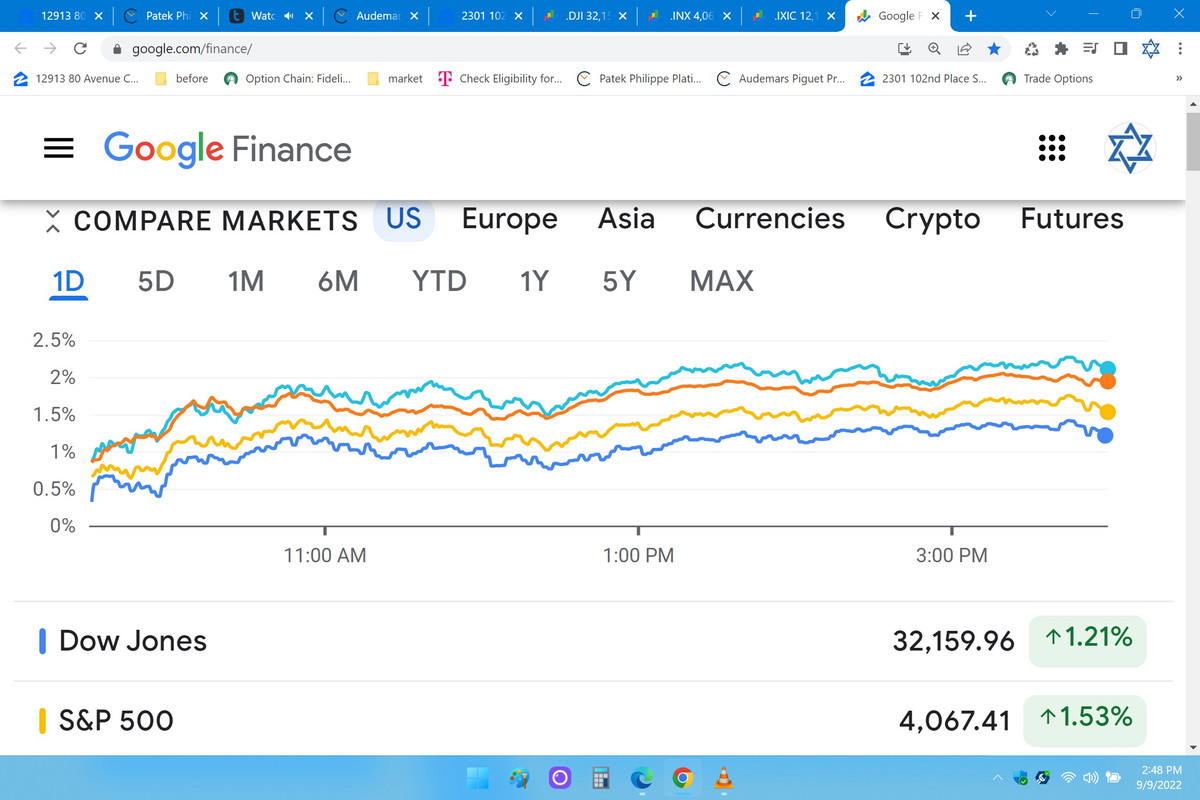Screen dimensions: 1200x800
Task: Click the Dow Jones +1.21% change badge
Action: pos(1087,640)
